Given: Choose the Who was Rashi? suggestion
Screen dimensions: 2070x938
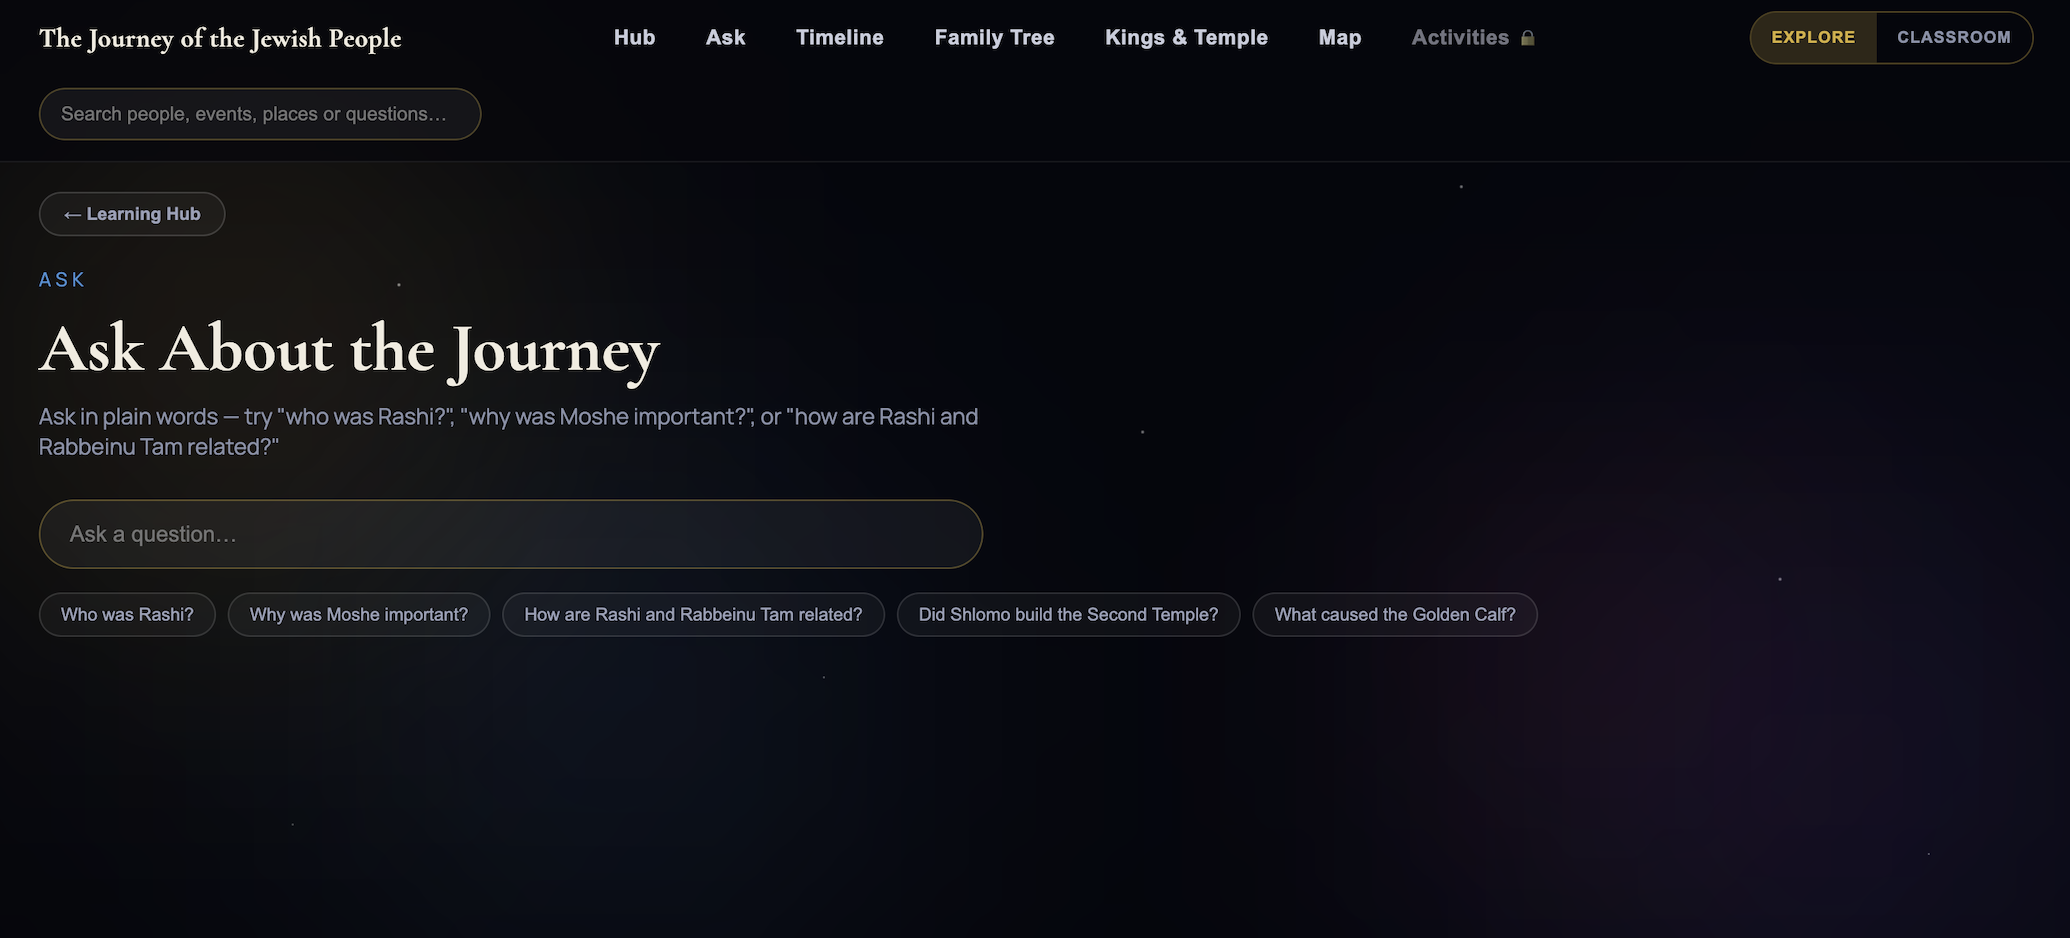Looking at the screenshot, I should 127,615.
